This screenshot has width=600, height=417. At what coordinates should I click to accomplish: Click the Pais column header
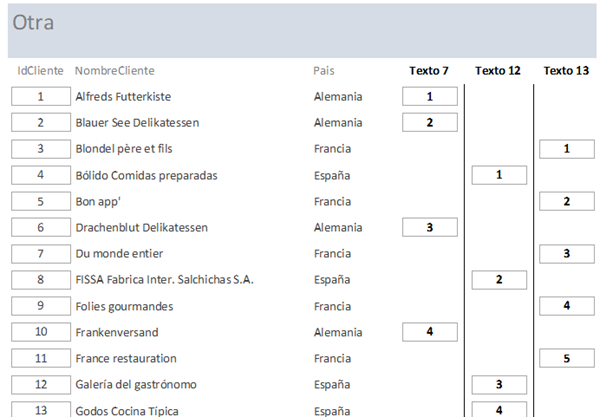coord(324,71)
